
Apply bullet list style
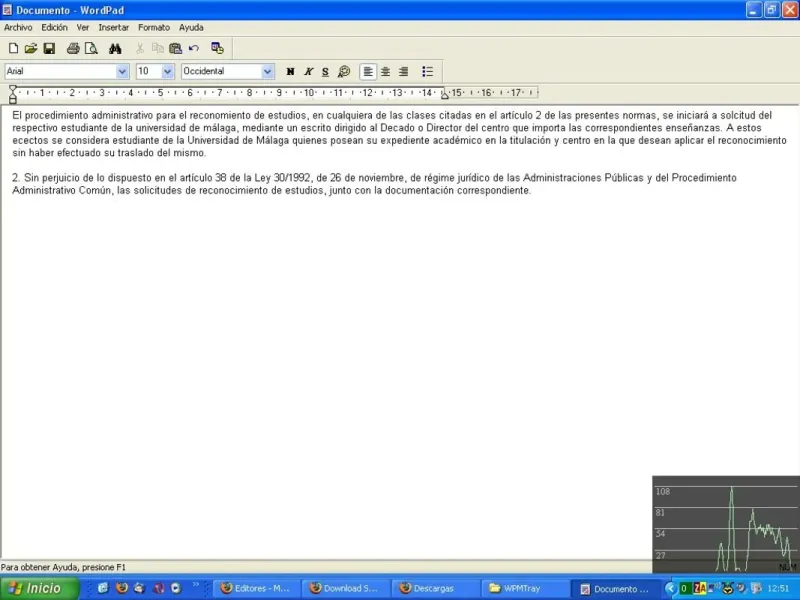428,72
